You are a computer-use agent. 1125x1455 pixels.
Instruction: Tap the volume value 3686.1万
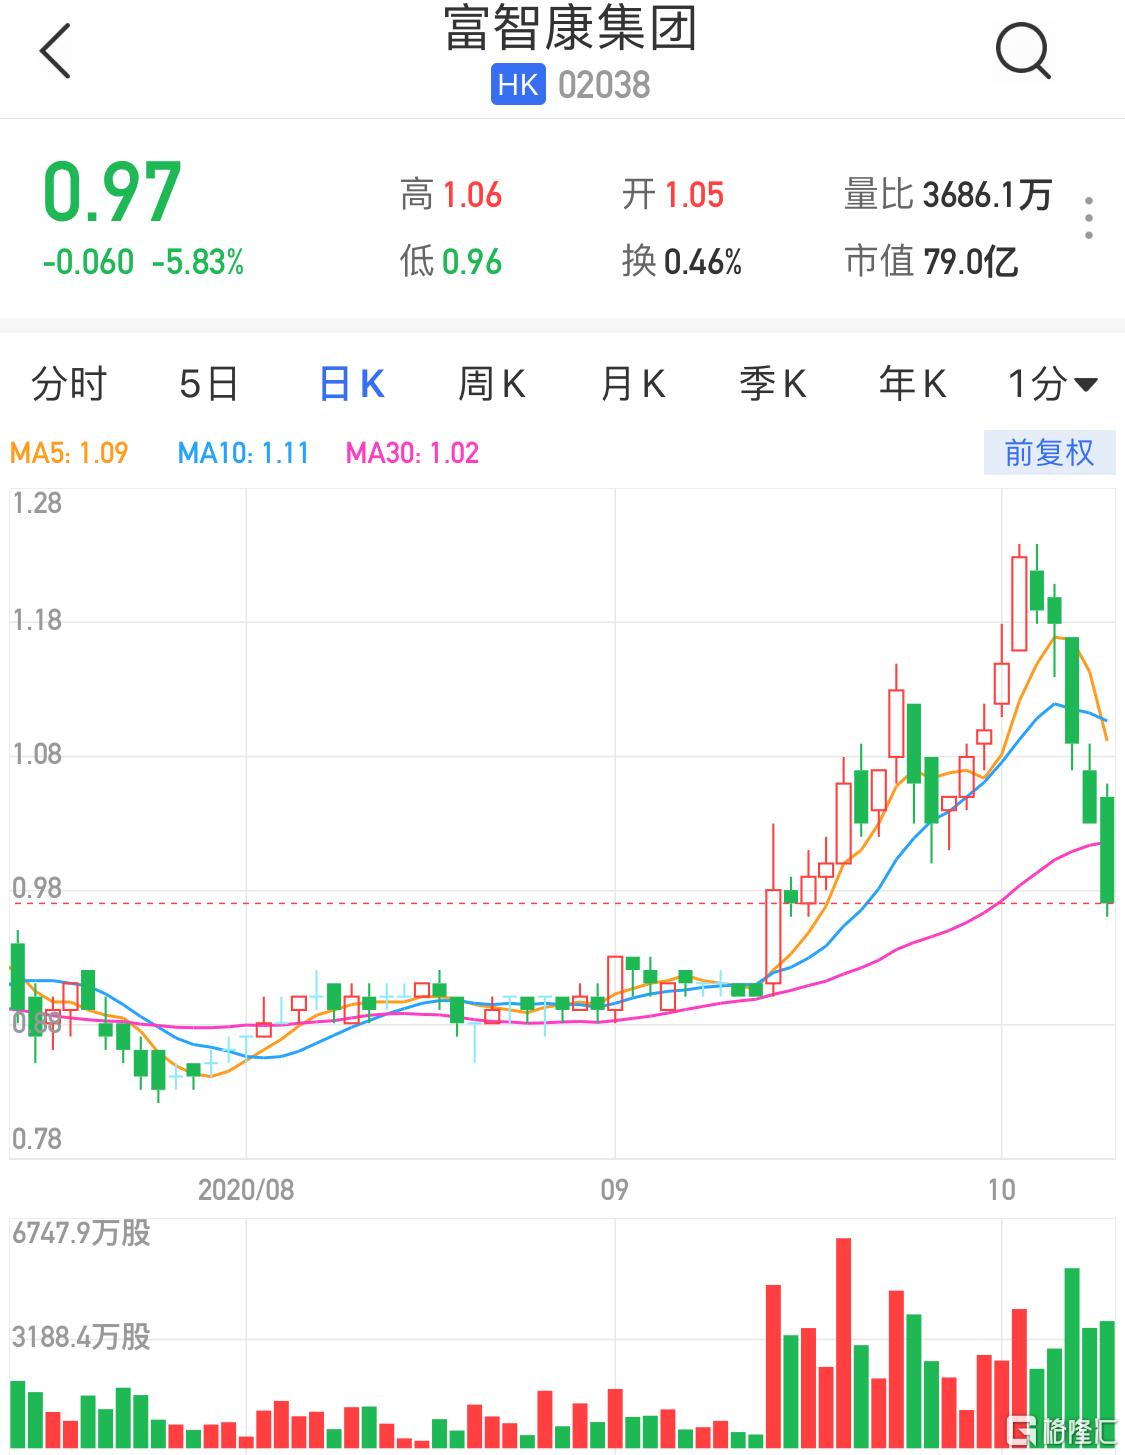click(x=988, y=195)
